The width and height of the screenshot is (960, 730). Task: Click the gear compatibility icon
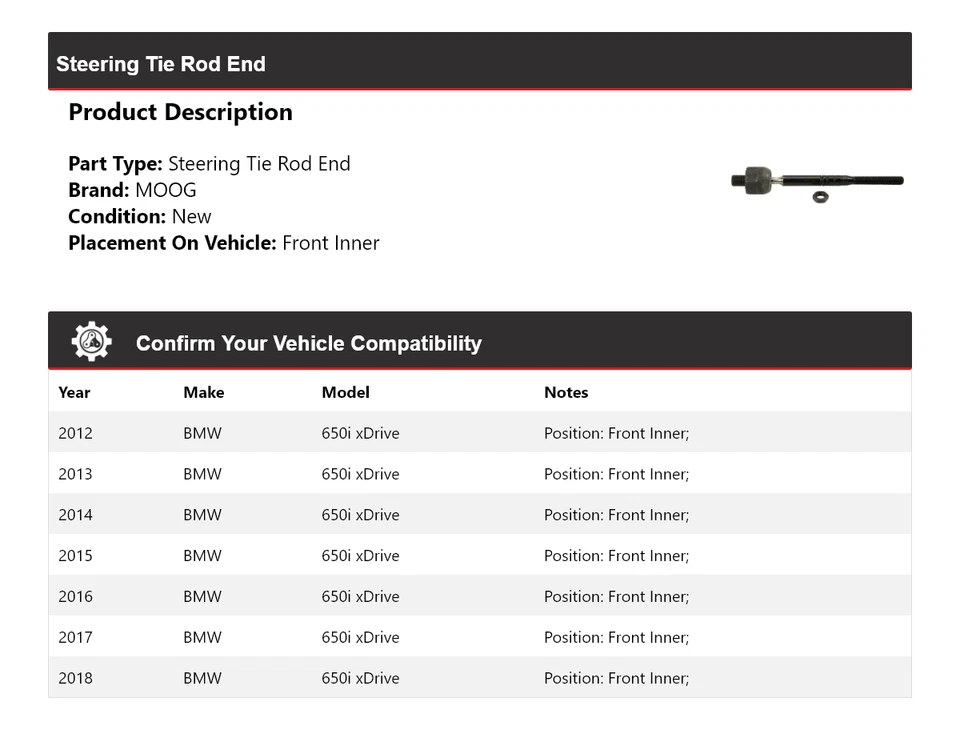point(91,342)
